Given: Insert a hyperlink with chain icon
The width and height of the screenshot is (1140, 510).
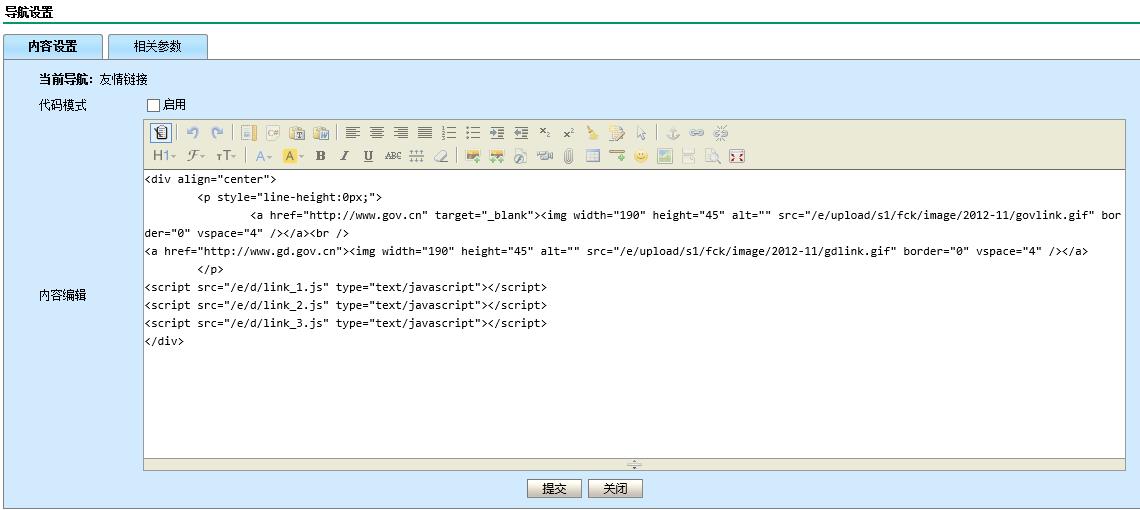Looking at the screenshot, I should tap(697, 132).
